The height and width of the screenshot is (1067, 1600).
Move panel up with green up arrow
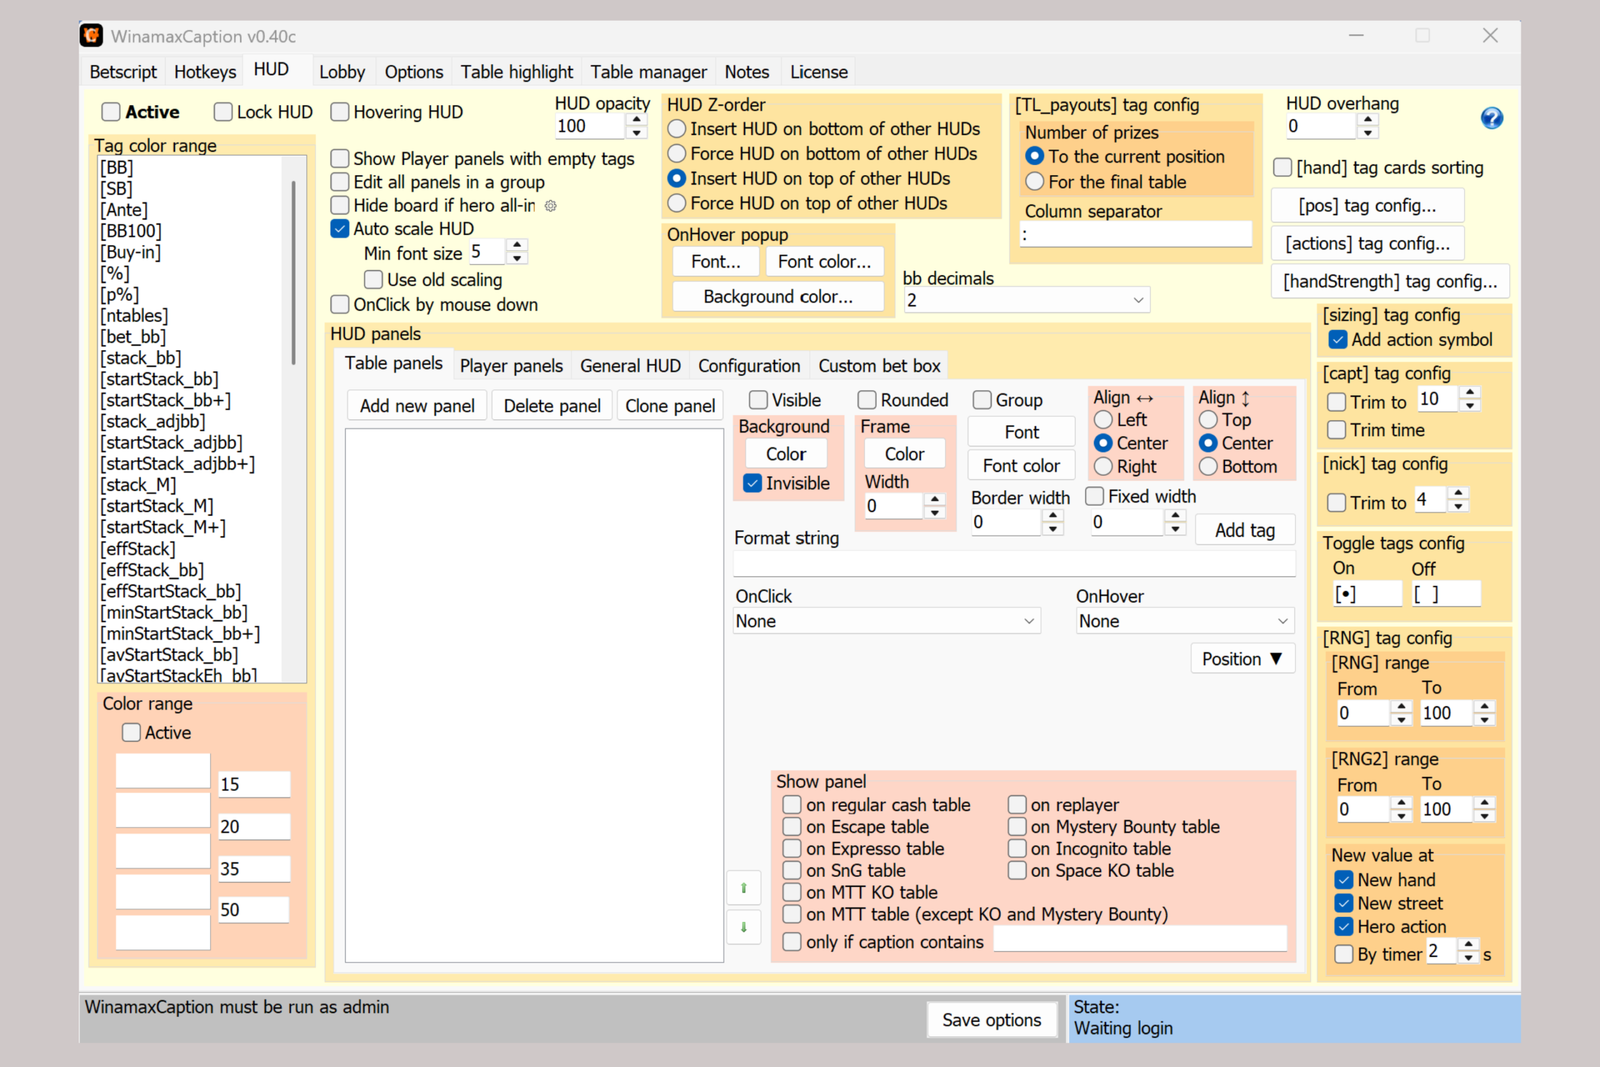(744, 887)
